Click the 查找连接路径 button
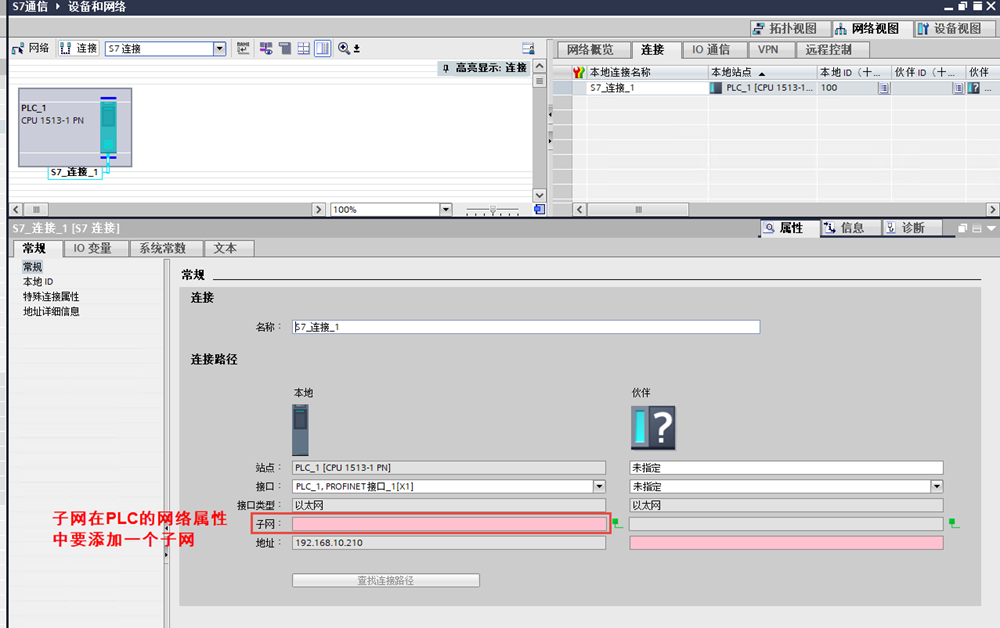The height and width of the screenshot is (628, 1000). click(385, 581)
